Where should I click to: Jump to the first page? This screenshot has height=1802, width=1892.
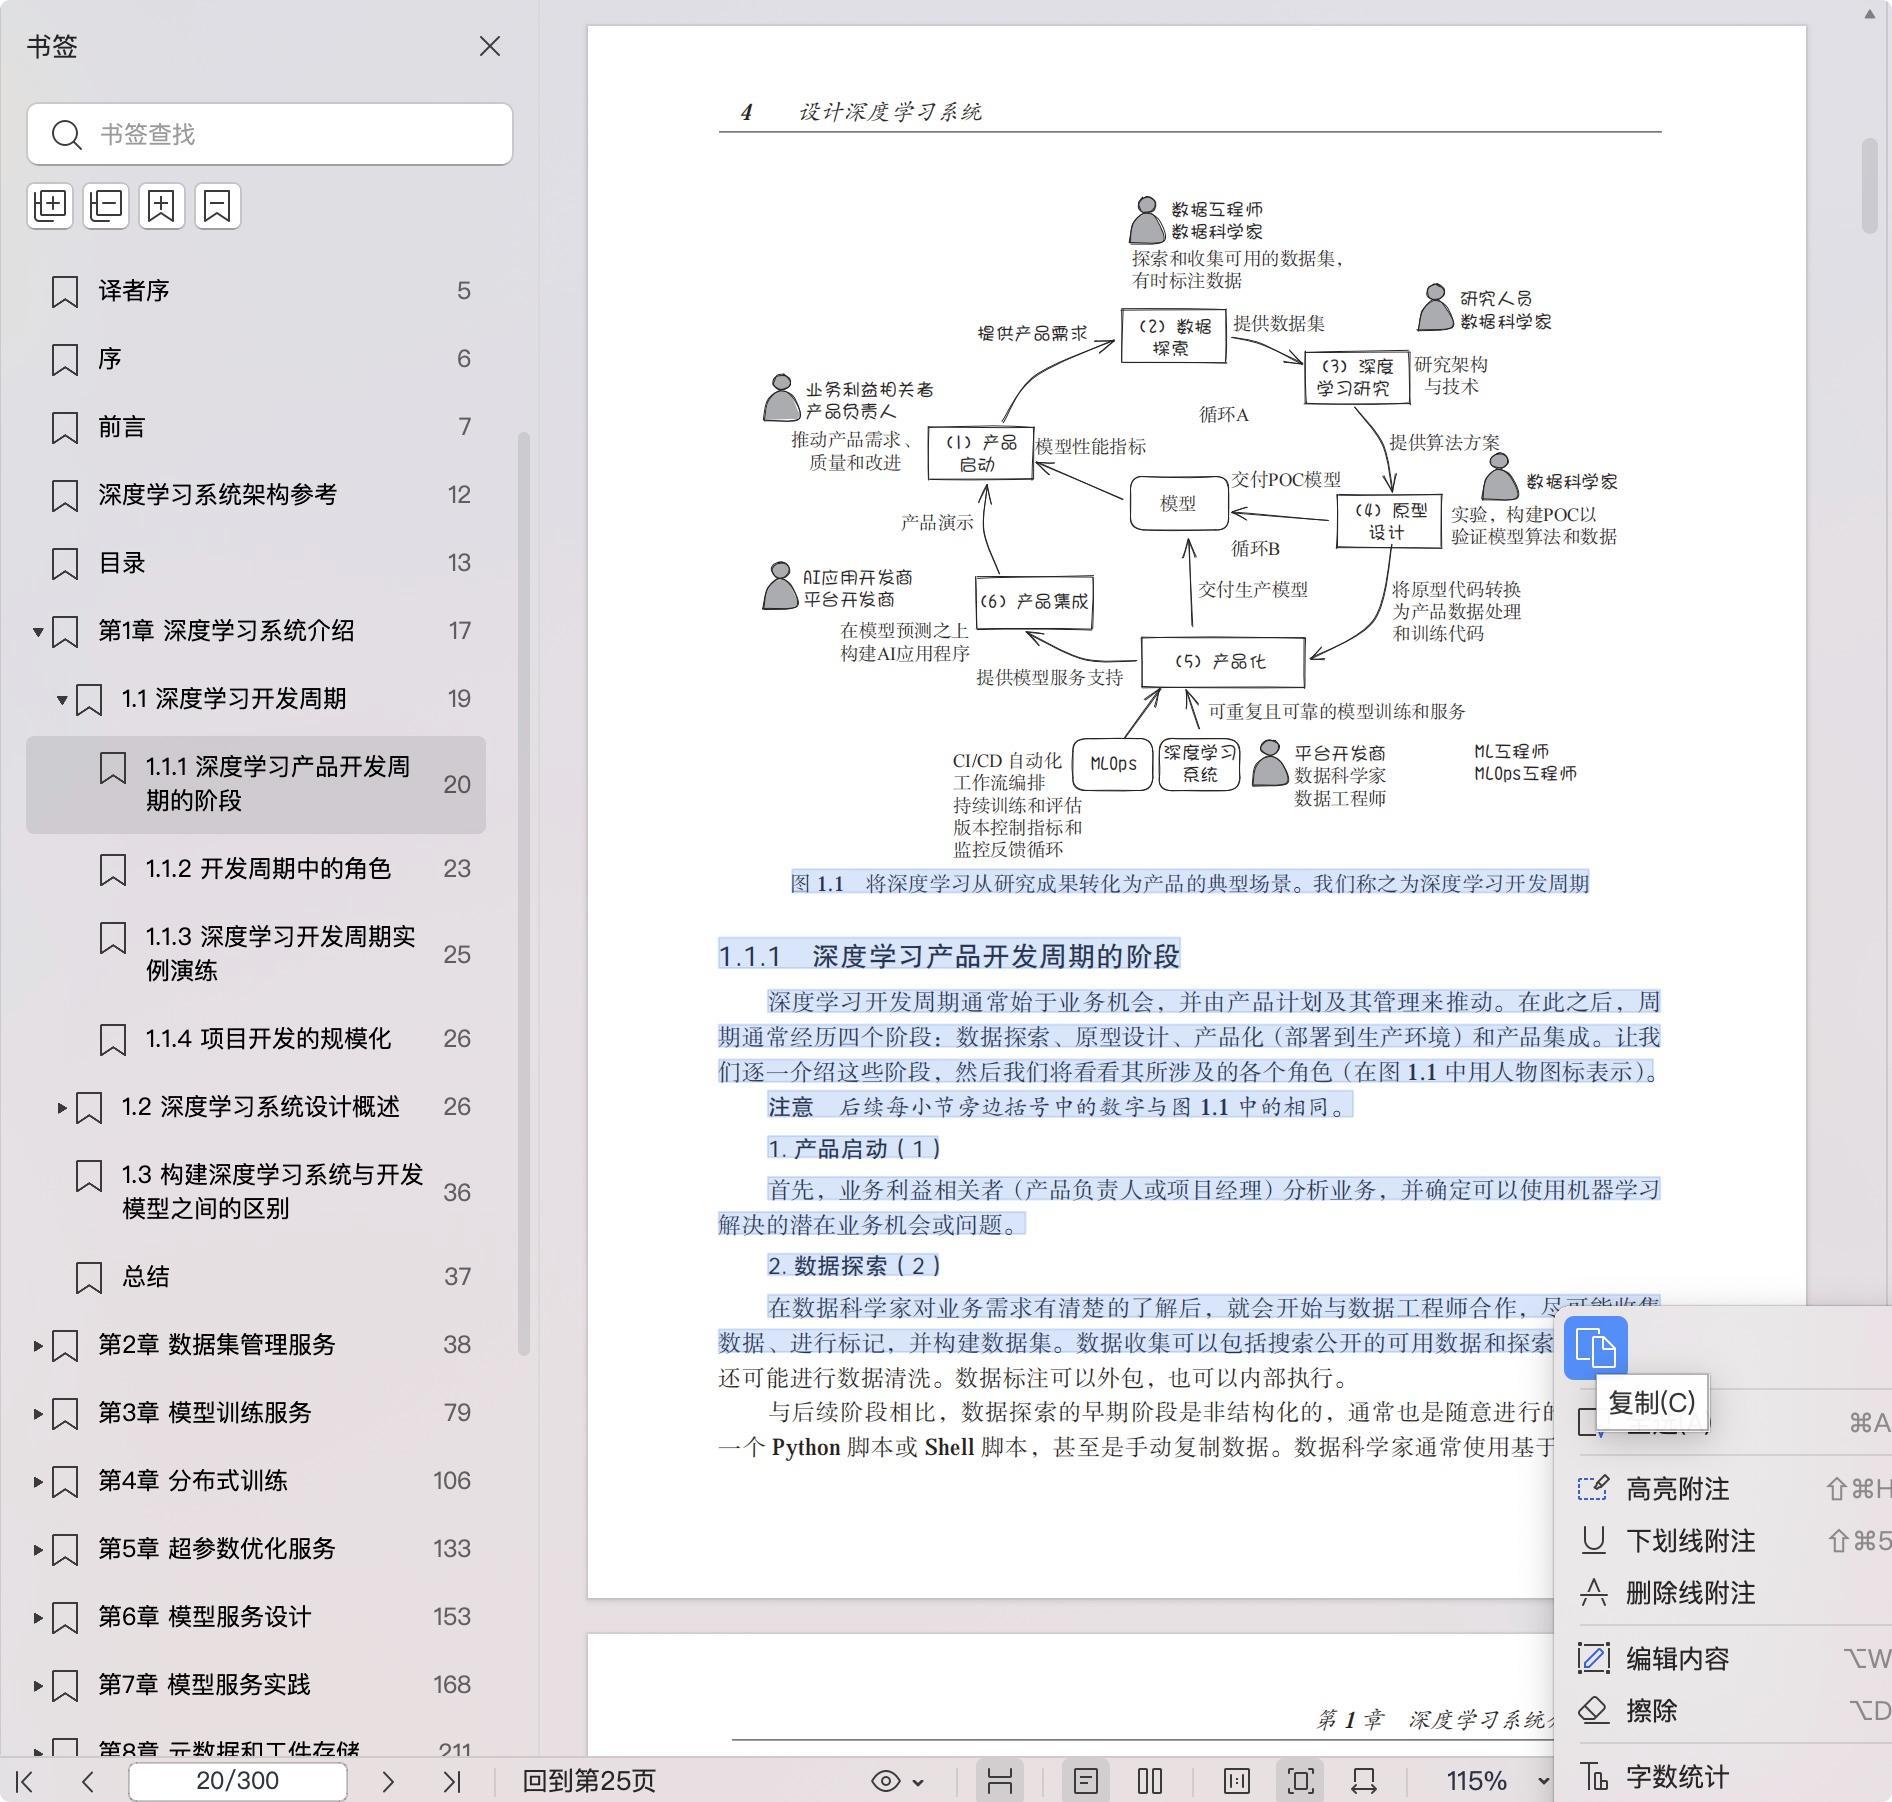point(26,1781)
